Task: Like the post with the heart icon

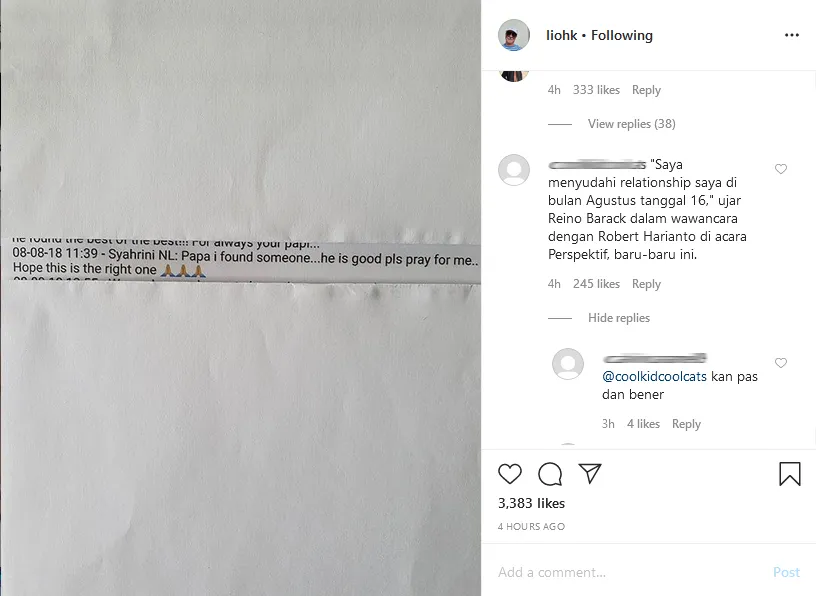Action: (x=509, y=474)
